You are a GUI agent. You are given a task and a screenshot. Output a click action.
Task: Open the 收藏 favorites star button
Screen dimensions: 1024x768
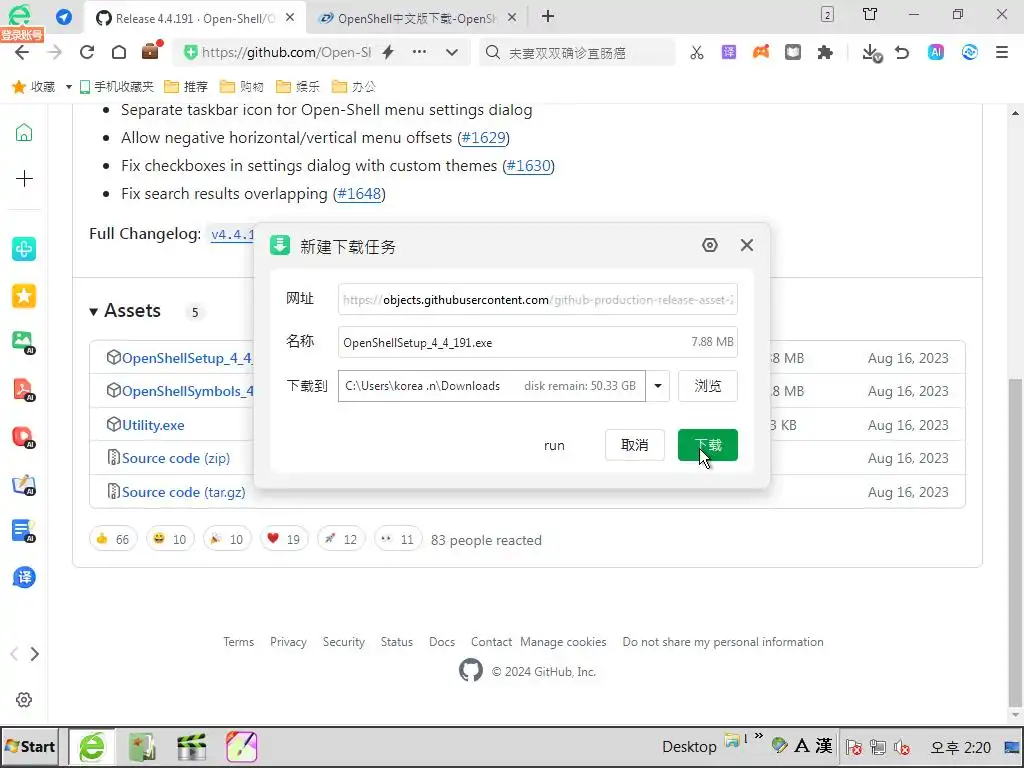tap(34, 86)
